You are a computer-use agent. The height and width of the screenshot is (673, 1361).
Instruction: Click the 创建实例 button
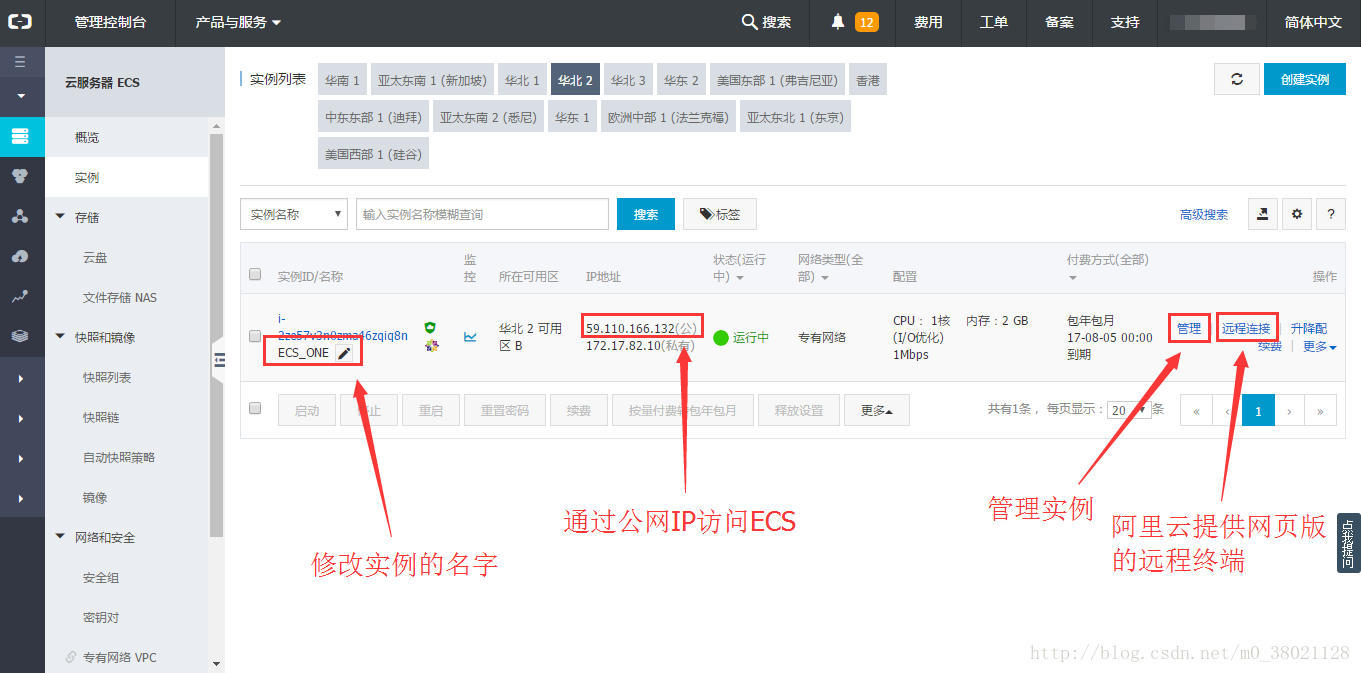coord(1305,79)
